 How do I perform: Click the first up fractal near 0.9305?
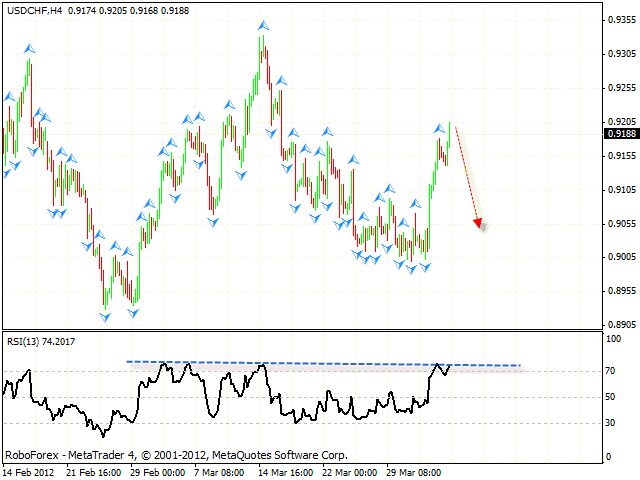[x=29, y=48]
